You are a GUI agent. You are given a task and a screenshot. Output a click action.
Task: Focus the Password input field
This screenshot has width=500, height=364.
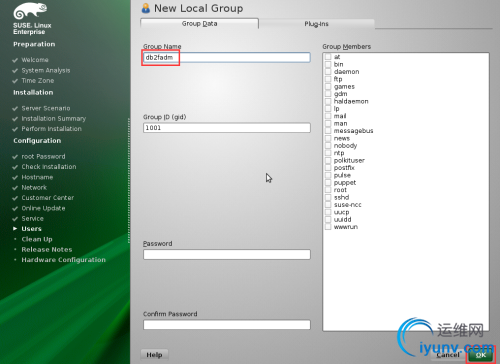click(x=227, y=254)
